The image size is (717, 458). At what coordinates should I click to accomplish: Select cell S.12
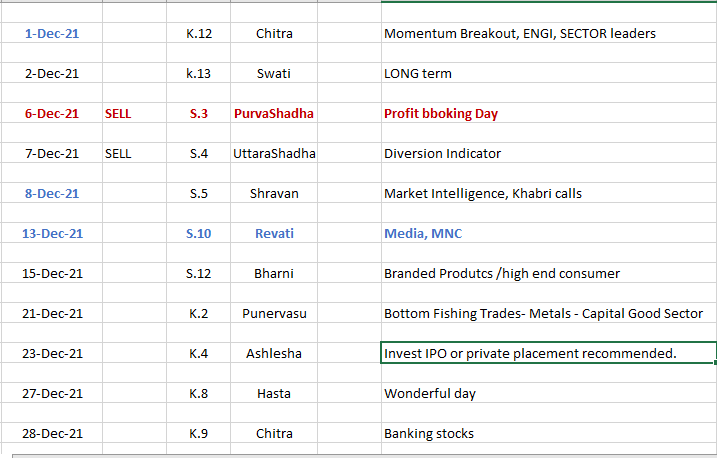[x=198, y=273]
